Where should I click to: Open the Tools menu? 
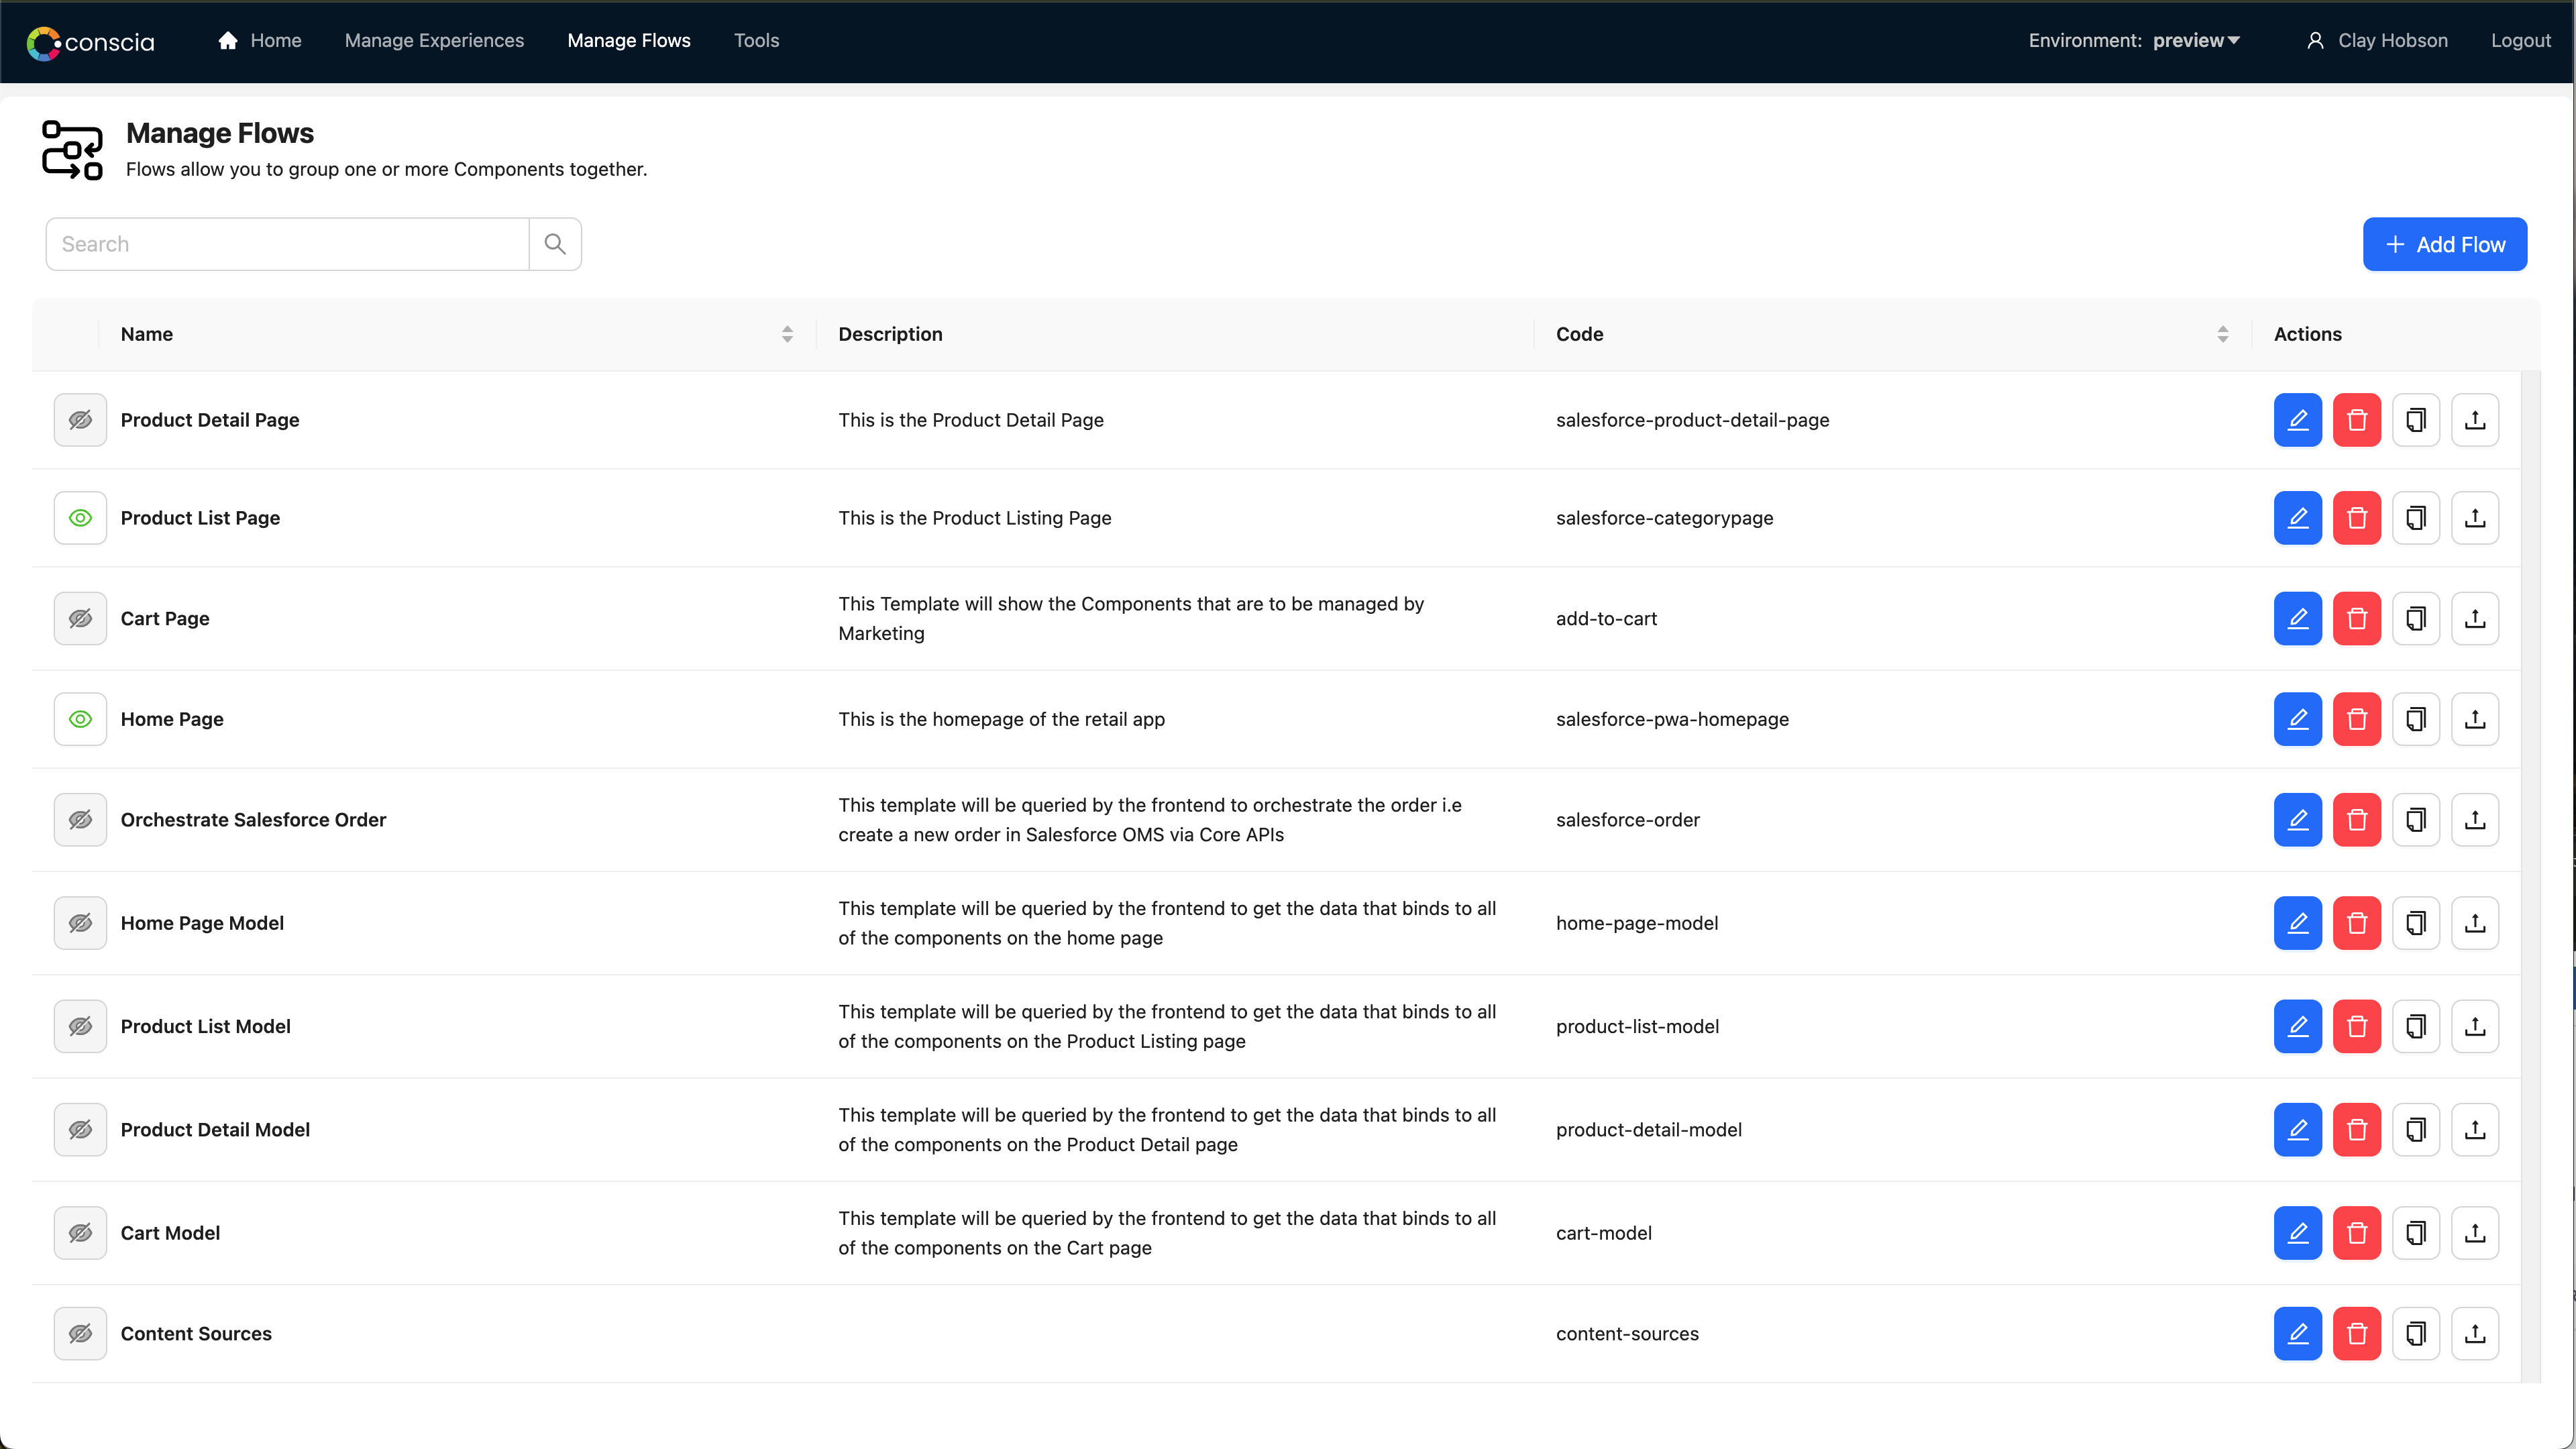coord(756,40)
